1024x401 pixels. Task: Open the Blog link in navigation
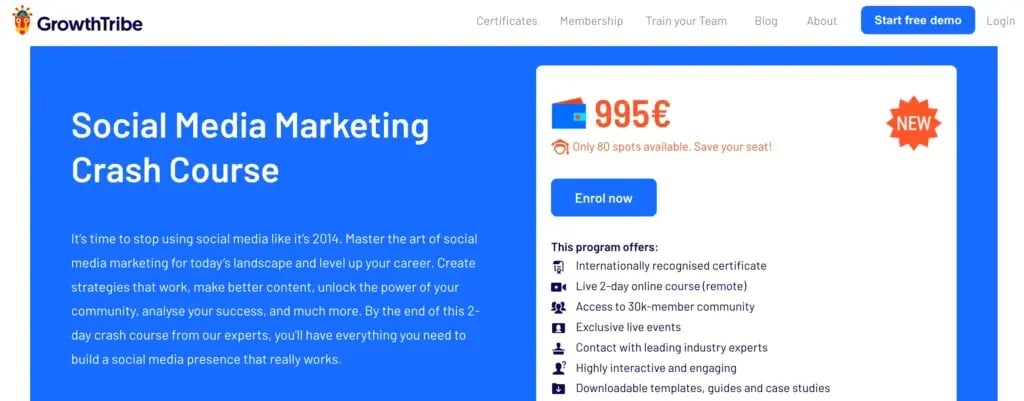pyautogui.click(x=766, y=21)
